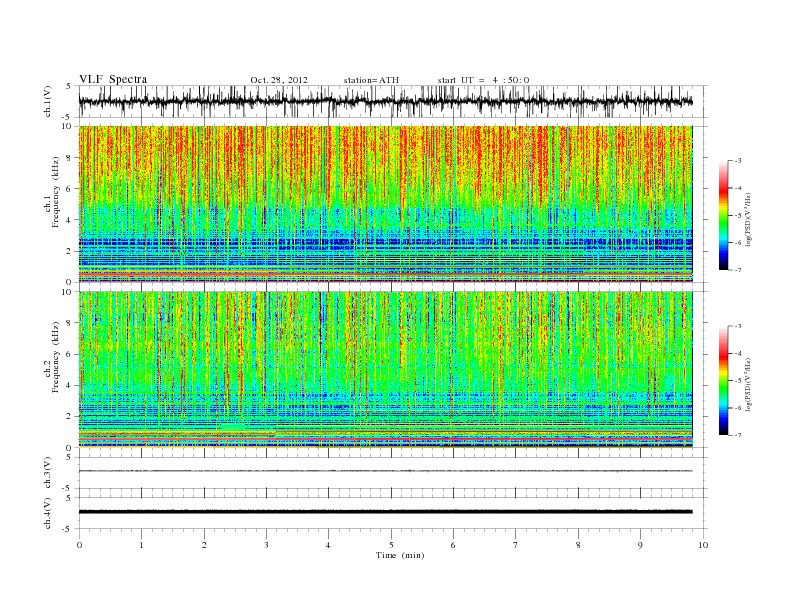Click the "station=ATH" header label
Viewport: 792px width, 612px height.
pos(371,80)
